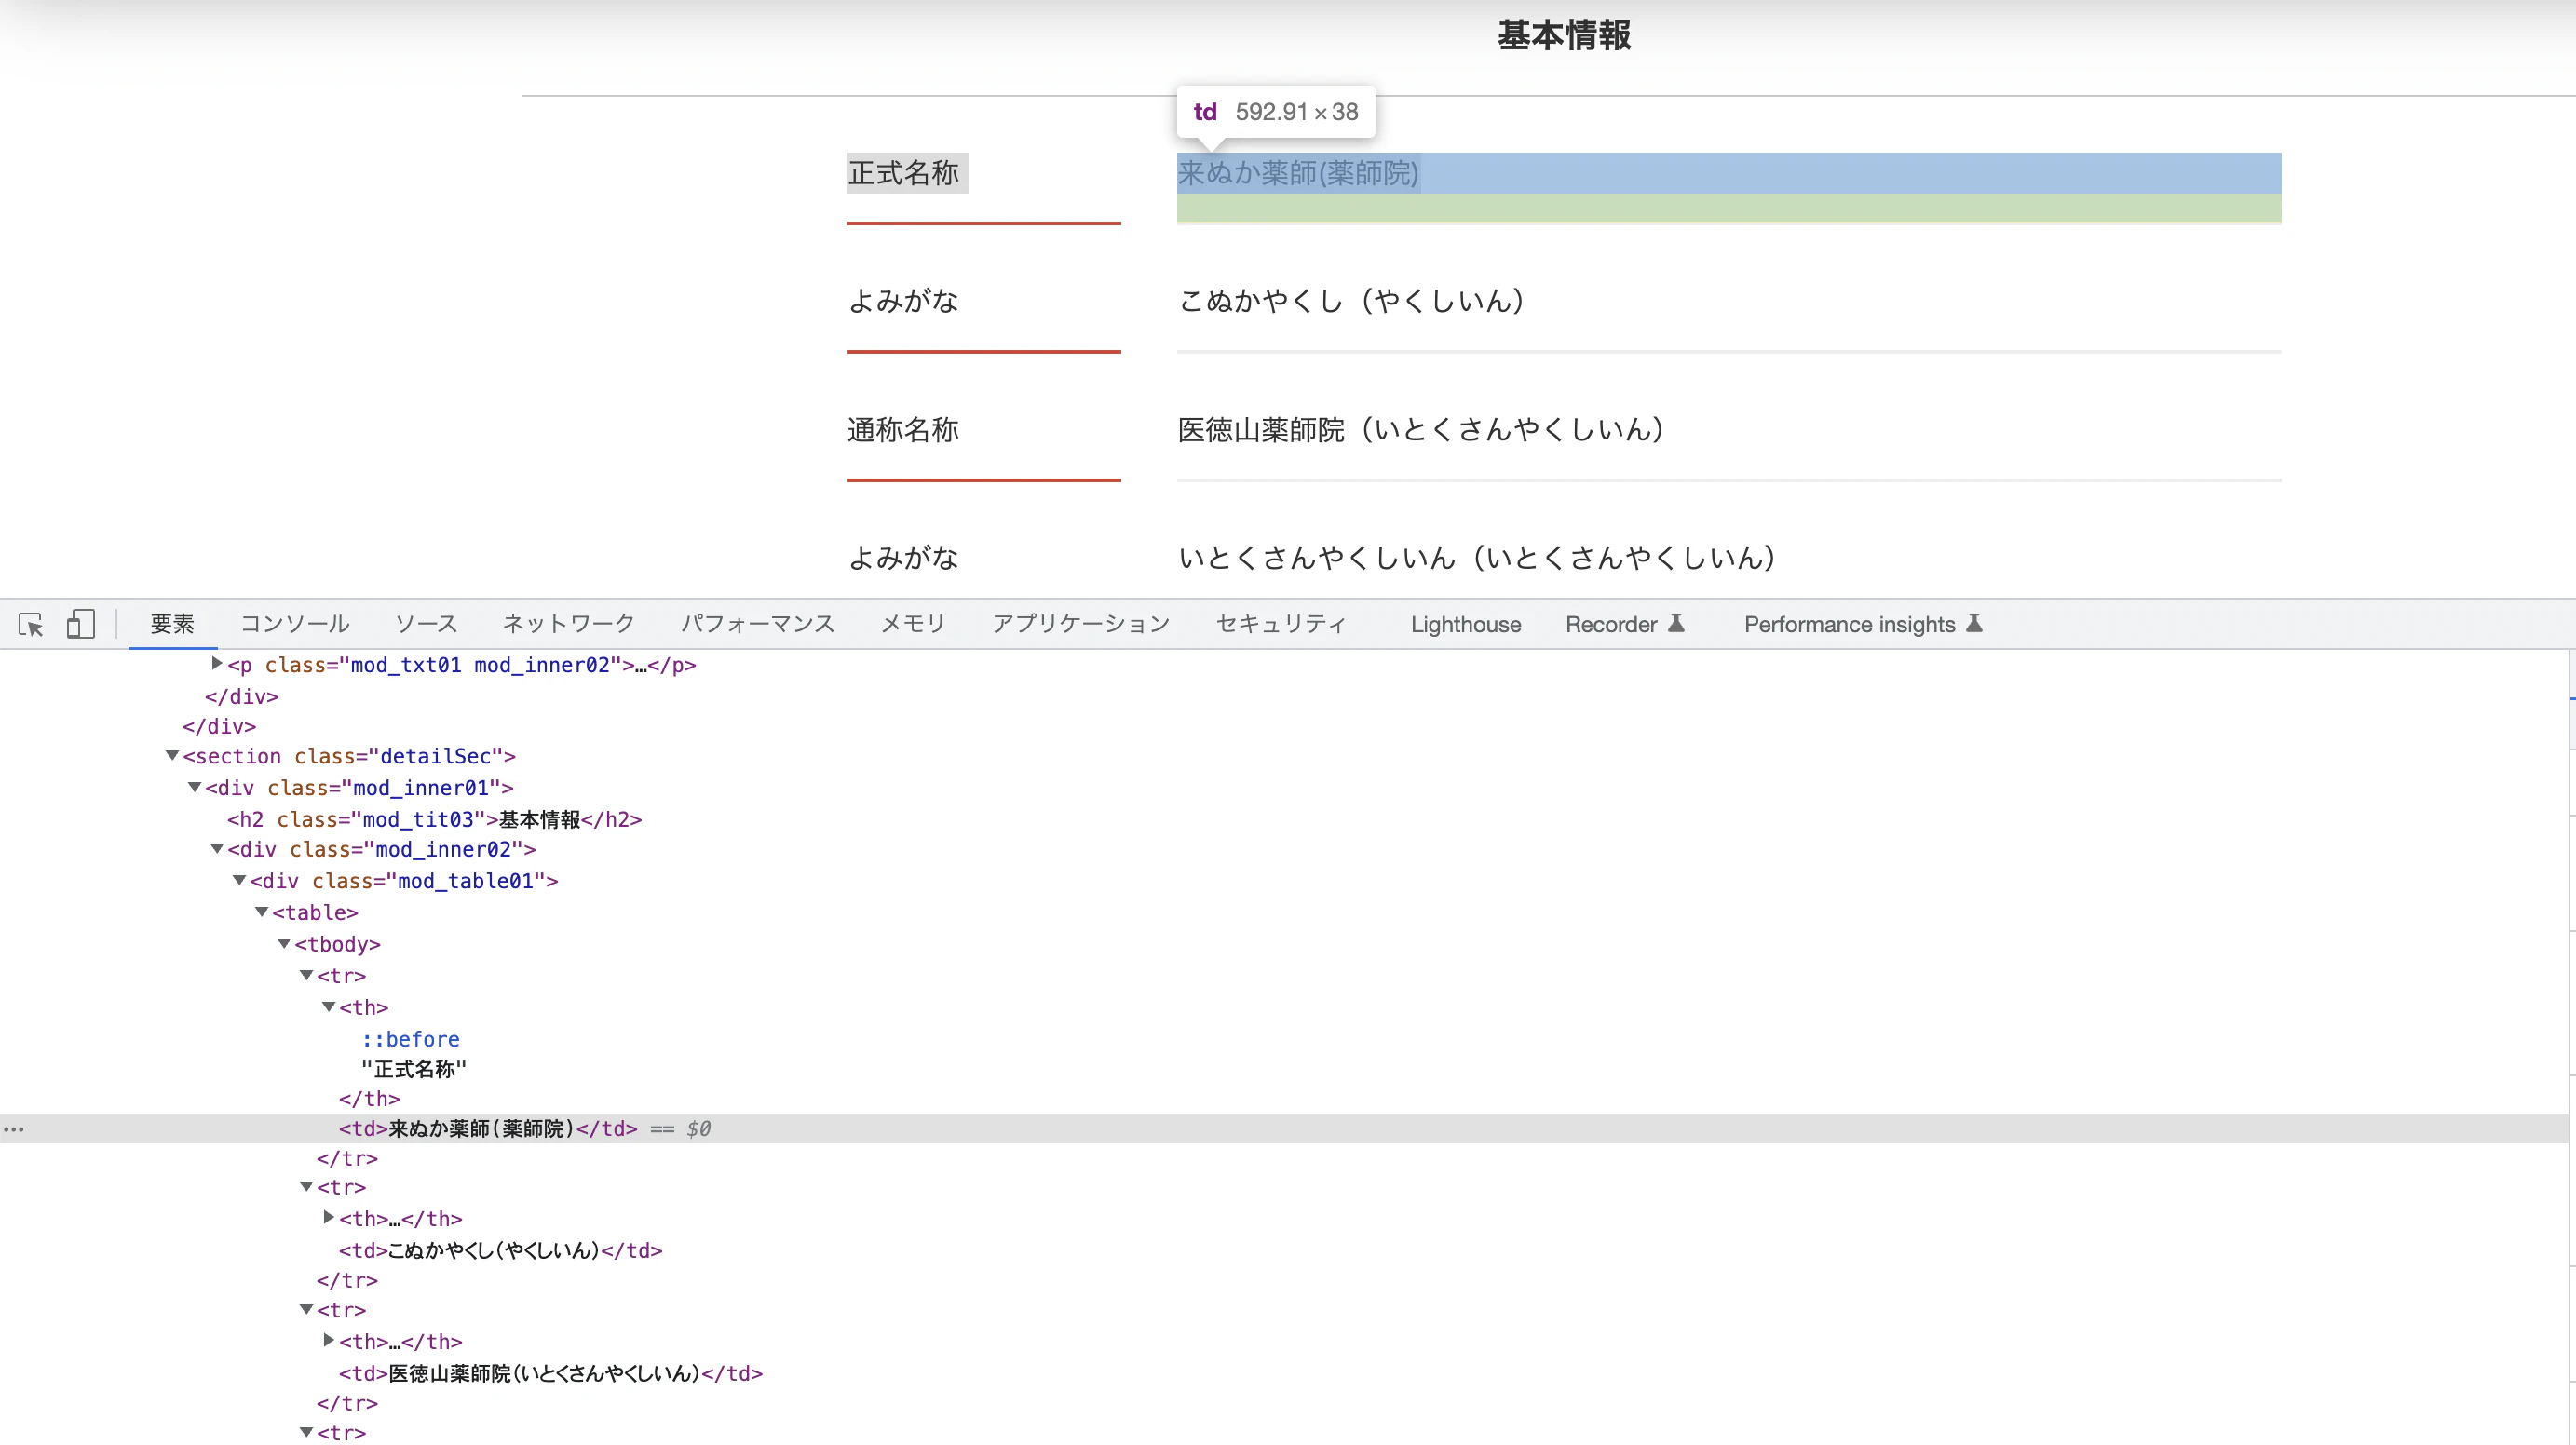Select the ::before pseudo-element line

411,1039
